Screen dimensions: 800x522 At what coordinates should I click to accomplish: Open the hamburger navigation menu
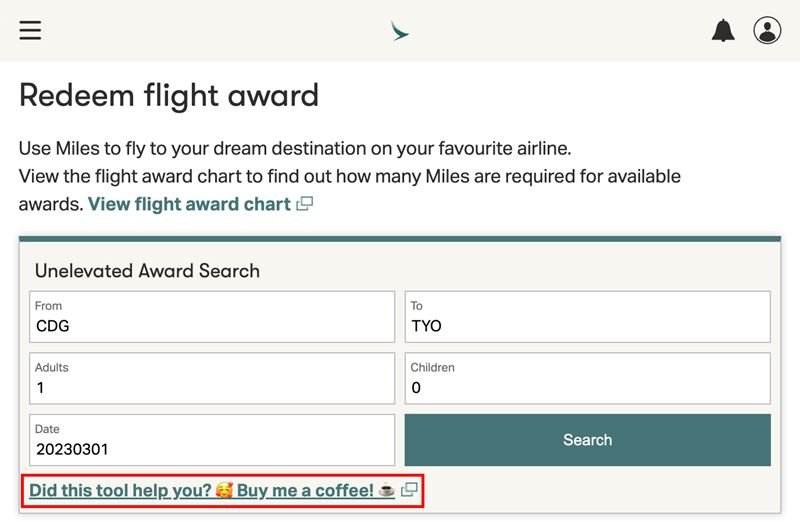[30, 30]
